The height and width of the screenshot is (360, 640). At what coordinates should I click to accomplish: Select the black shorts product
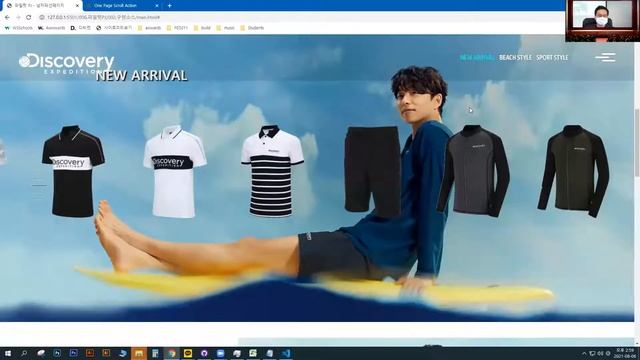click(372, 171)
